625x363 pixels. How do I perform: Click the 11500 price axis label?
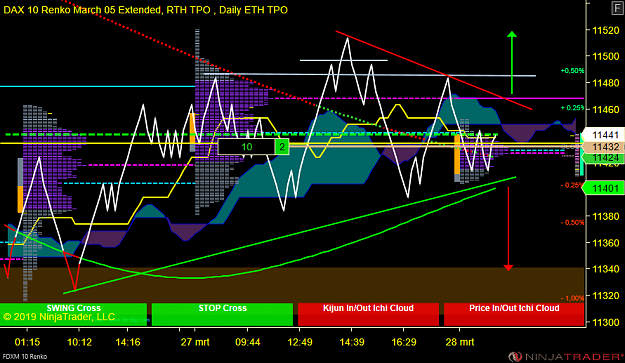(x=605, y=57)
